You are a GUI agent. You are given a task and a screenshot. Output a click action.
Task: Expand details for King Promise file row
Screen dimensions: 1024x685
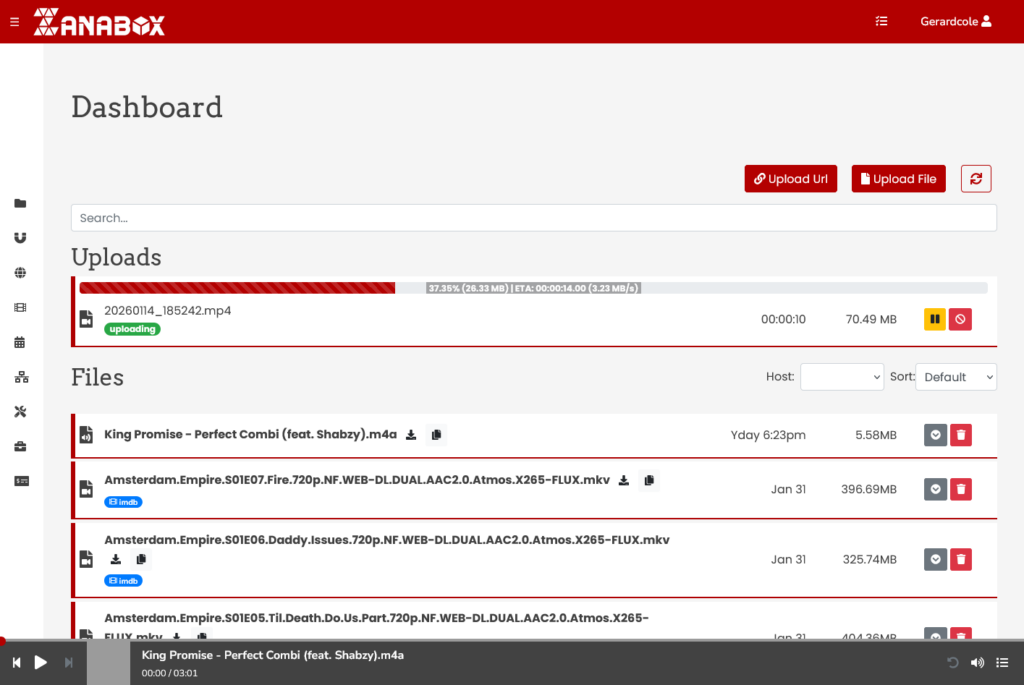point(934,434)
